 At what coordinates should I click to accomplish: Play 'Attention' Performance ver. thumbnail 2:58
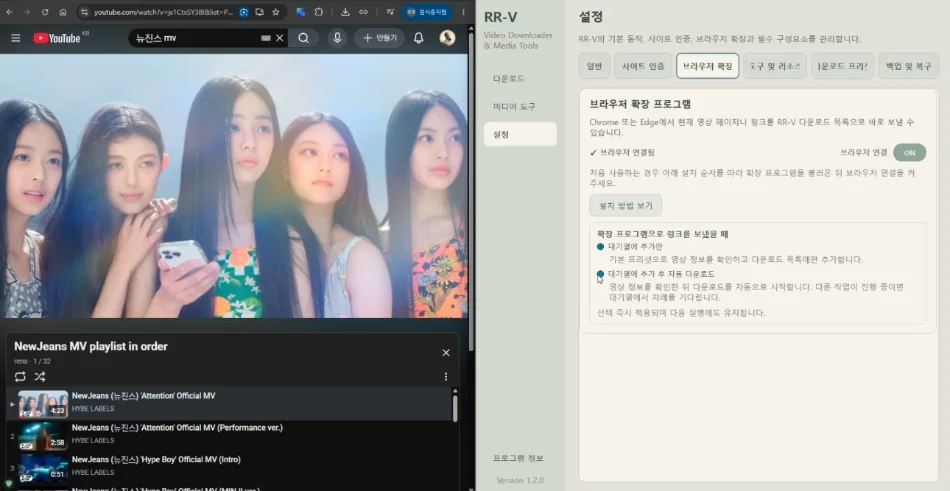[42, 436]
